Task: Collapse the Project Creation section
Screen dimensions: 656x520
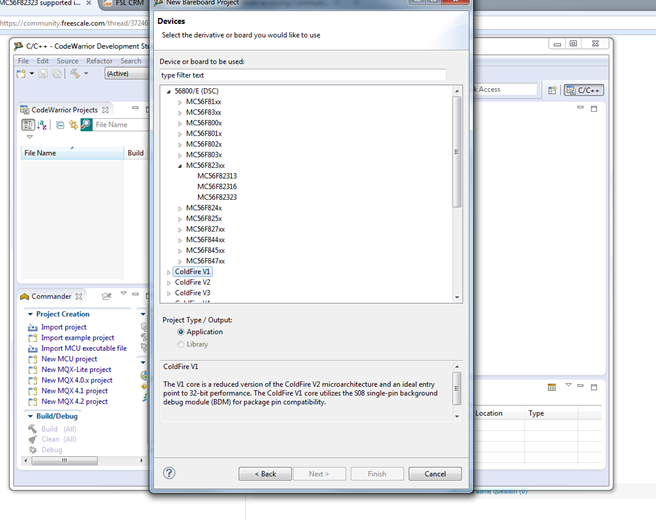Action: [x=30, y=314]
